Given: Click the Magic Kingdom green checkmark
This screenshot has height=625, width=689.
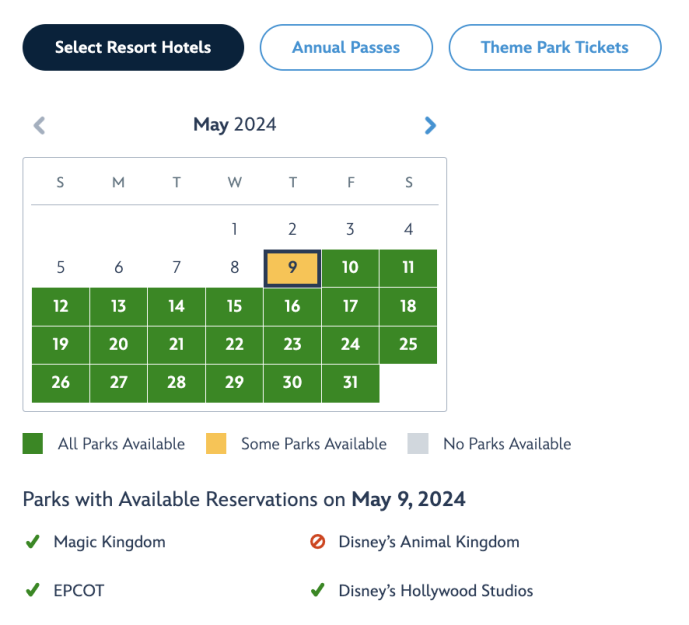Looking at the screenshot, I should [33, 541].
